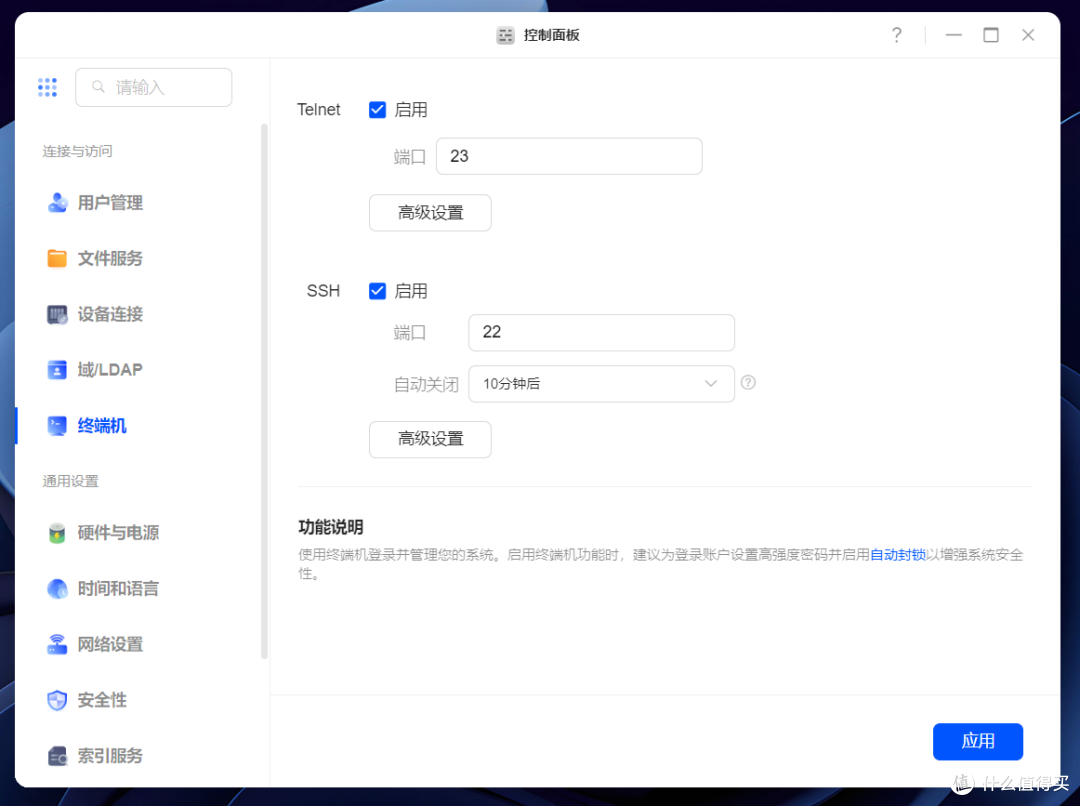Click the 控制面板 title bar icon

coord(506,35)
